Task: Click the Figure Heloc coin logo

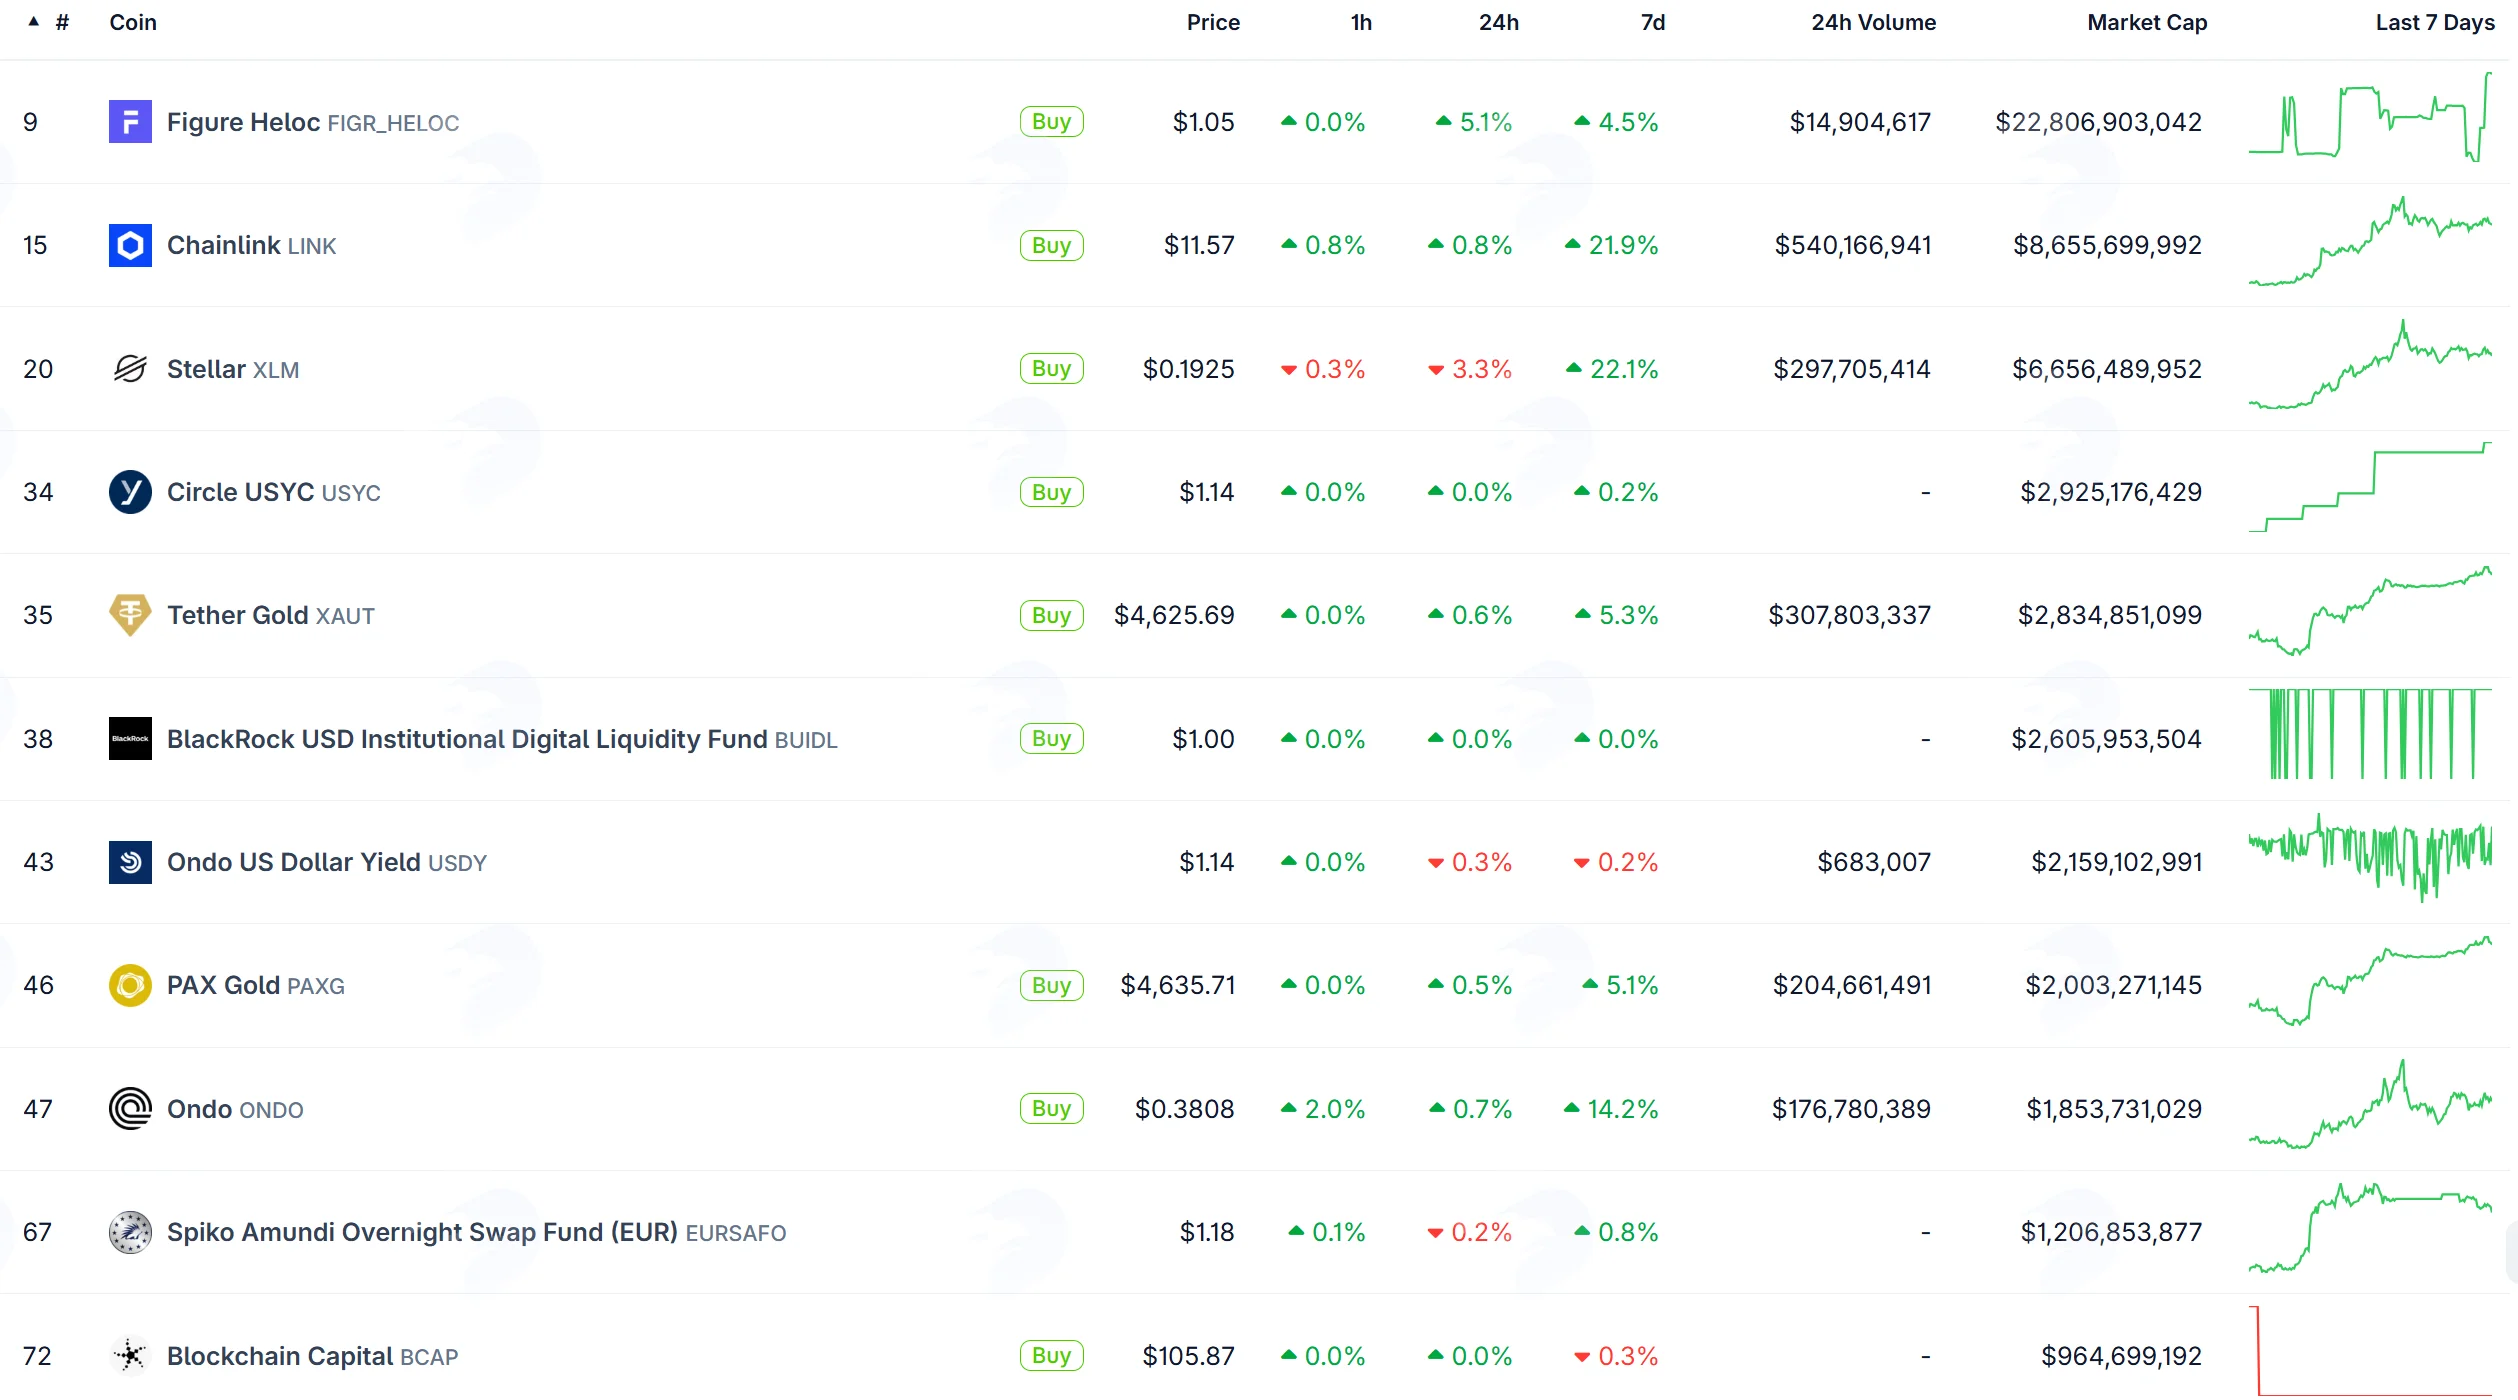Action: [130, 122]
